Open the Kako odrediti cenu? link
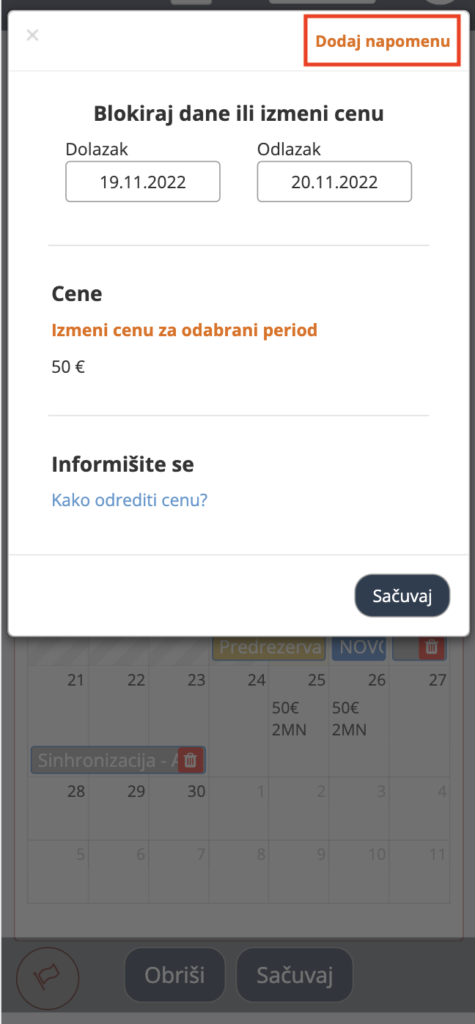The image size is (475, 1024). point(129,501)
